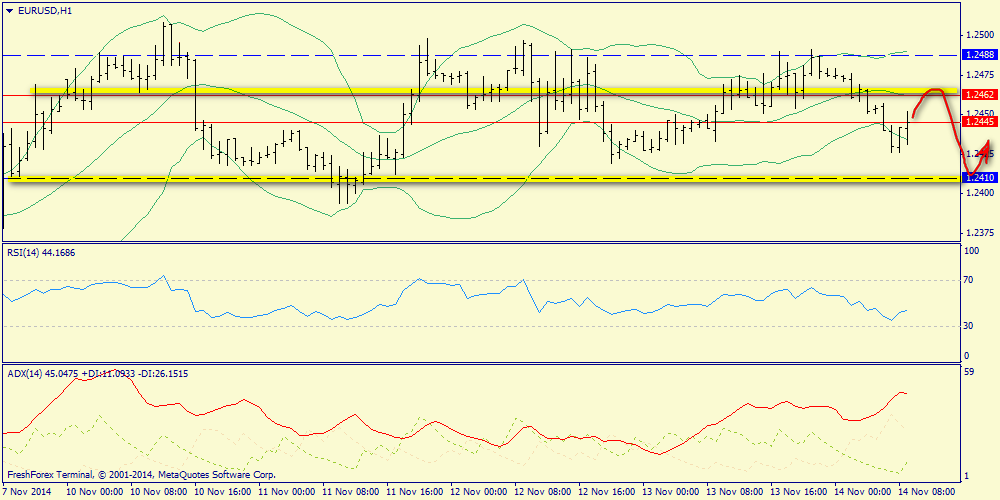Click the 1.2400 price scale value
Image resolution: width=1000 pixels, height=500 pixels.
tap(980, 193)
